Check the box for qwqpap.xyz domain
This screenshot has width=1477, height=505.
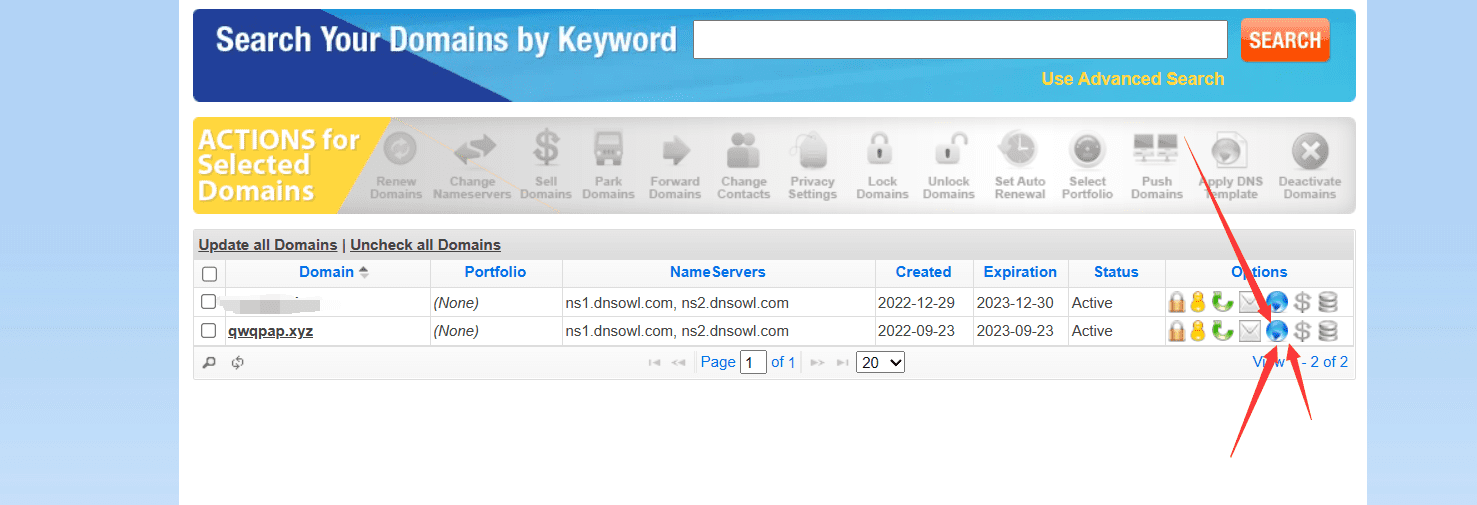click(209, 331)
